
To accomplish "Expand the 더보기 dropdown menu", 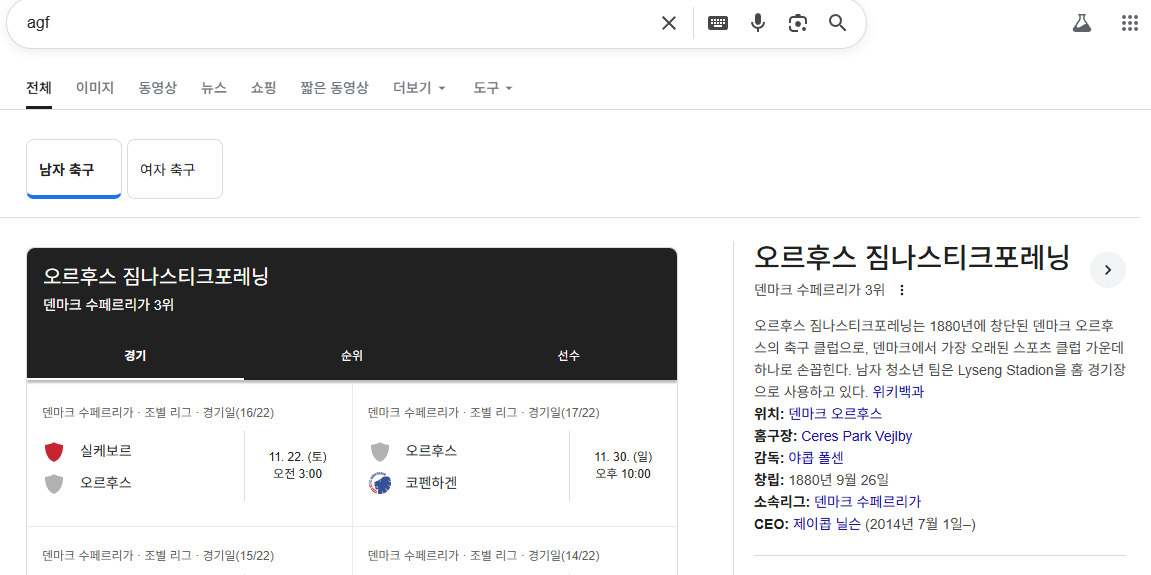I will [x=419, y=88].
